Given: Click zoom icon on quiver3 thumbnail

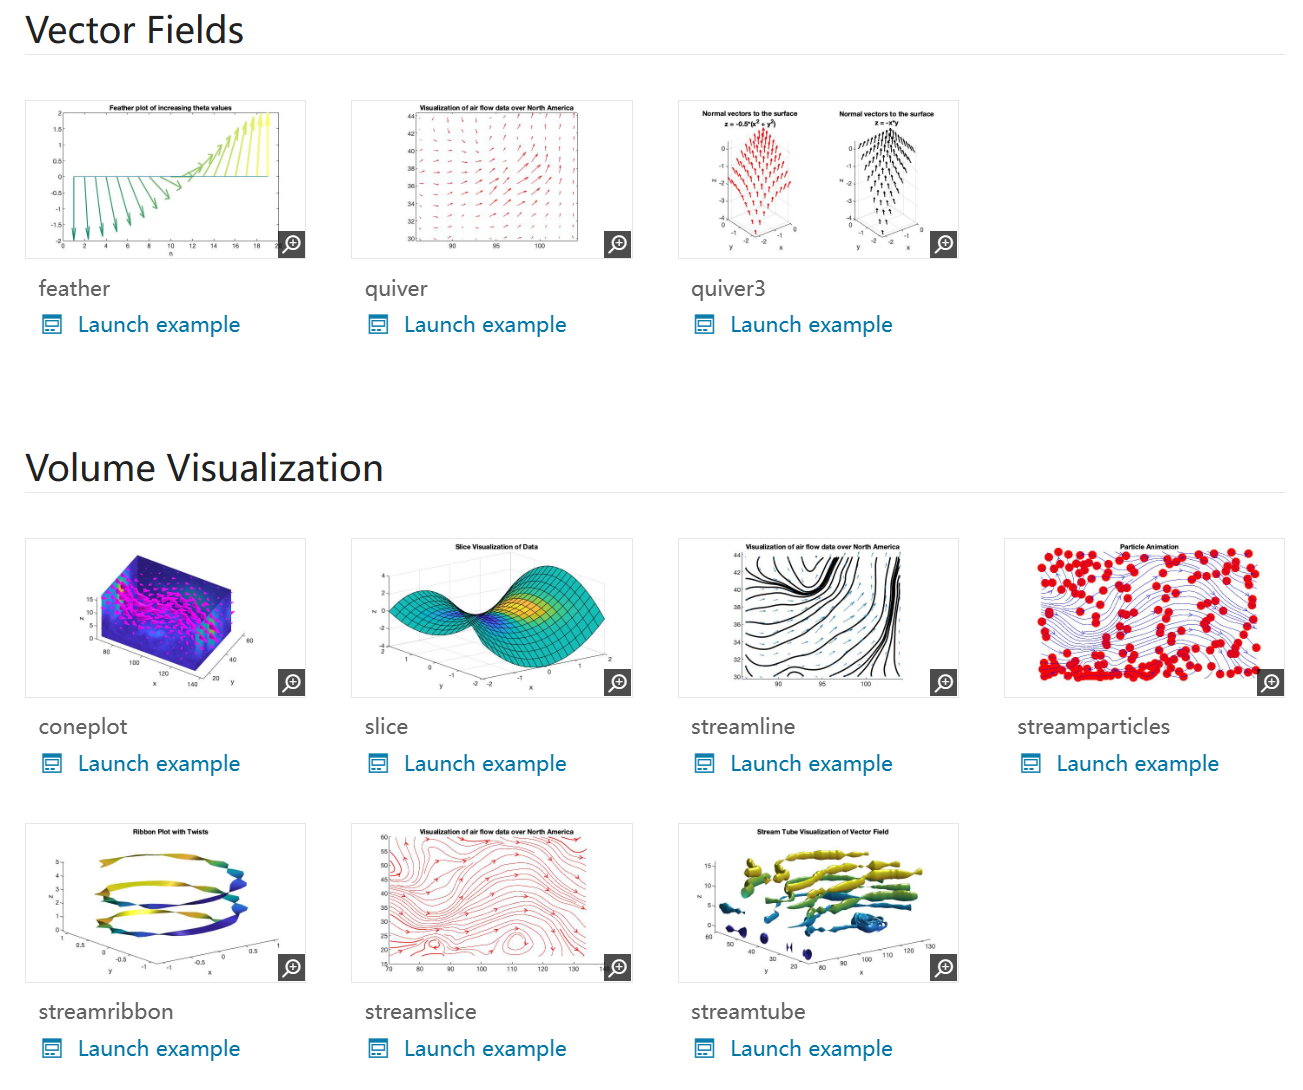Looking at the screenshot, I should click(x=944, y=244).
